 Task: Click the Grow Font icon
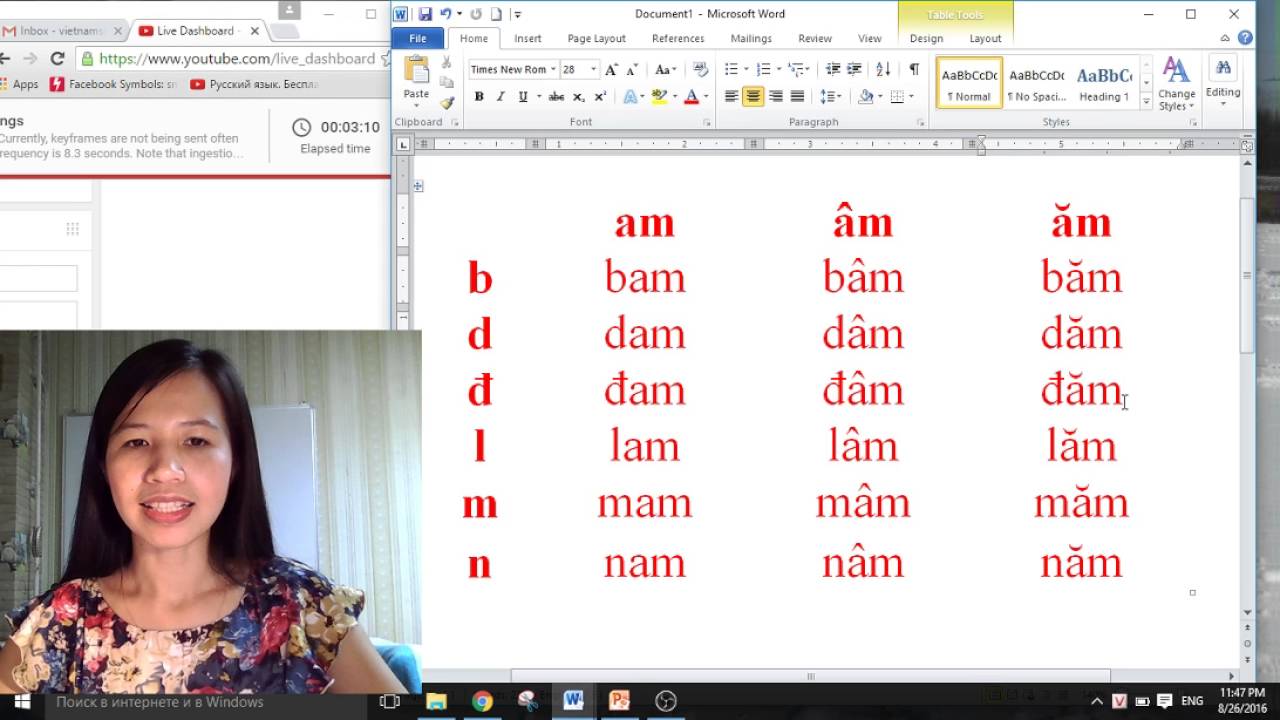point(612,69)
